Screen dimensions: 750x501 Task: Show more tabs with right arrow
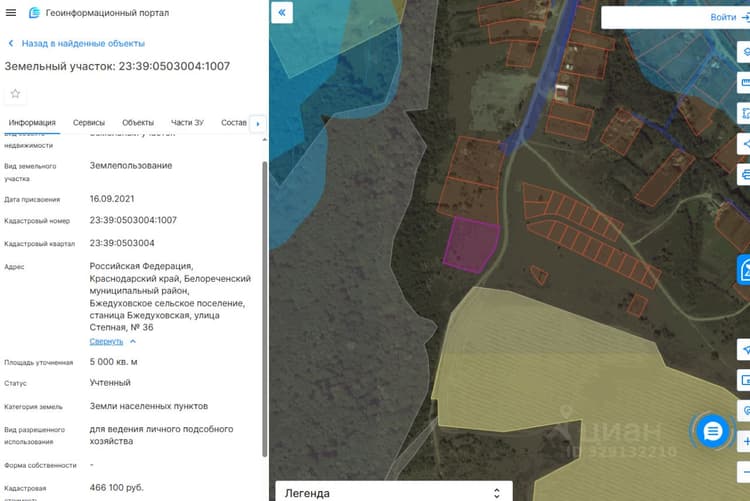pos(258,124)
